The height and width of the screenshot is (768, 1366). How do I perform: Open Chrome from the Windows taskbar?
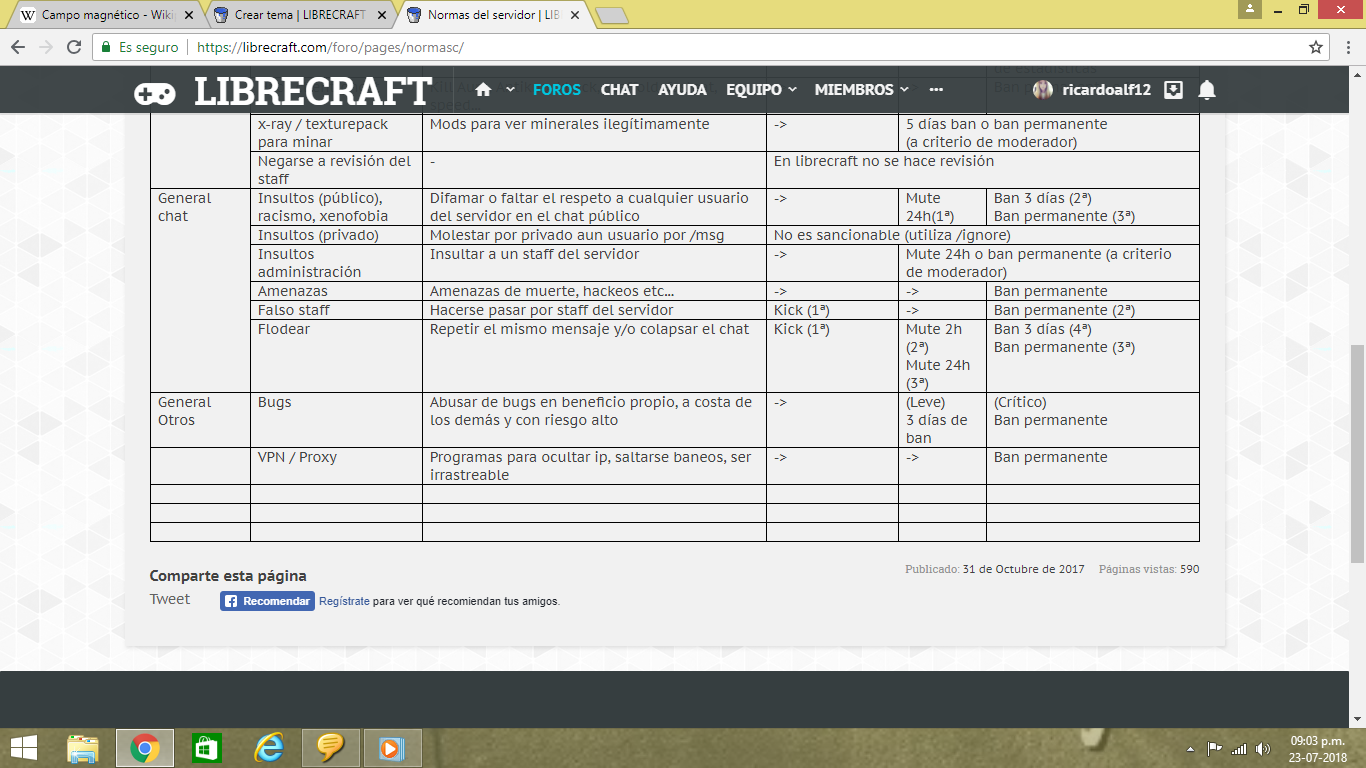(x=144, y=748)
